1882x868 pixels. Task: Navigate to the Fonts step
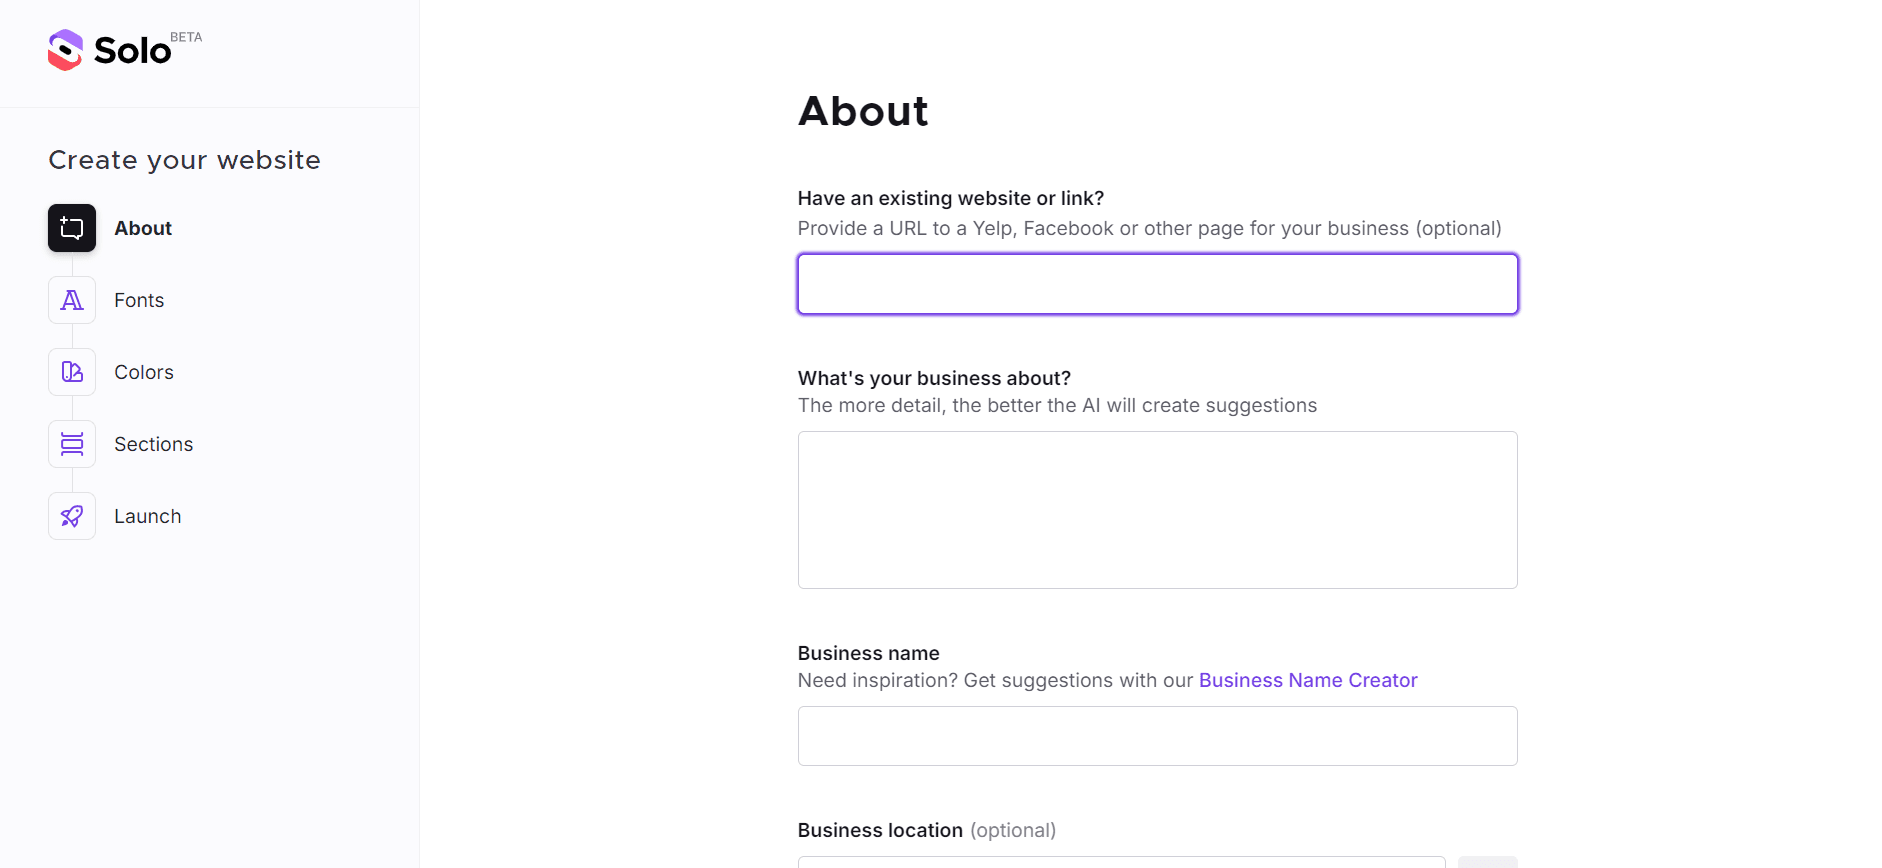(139, 299)
